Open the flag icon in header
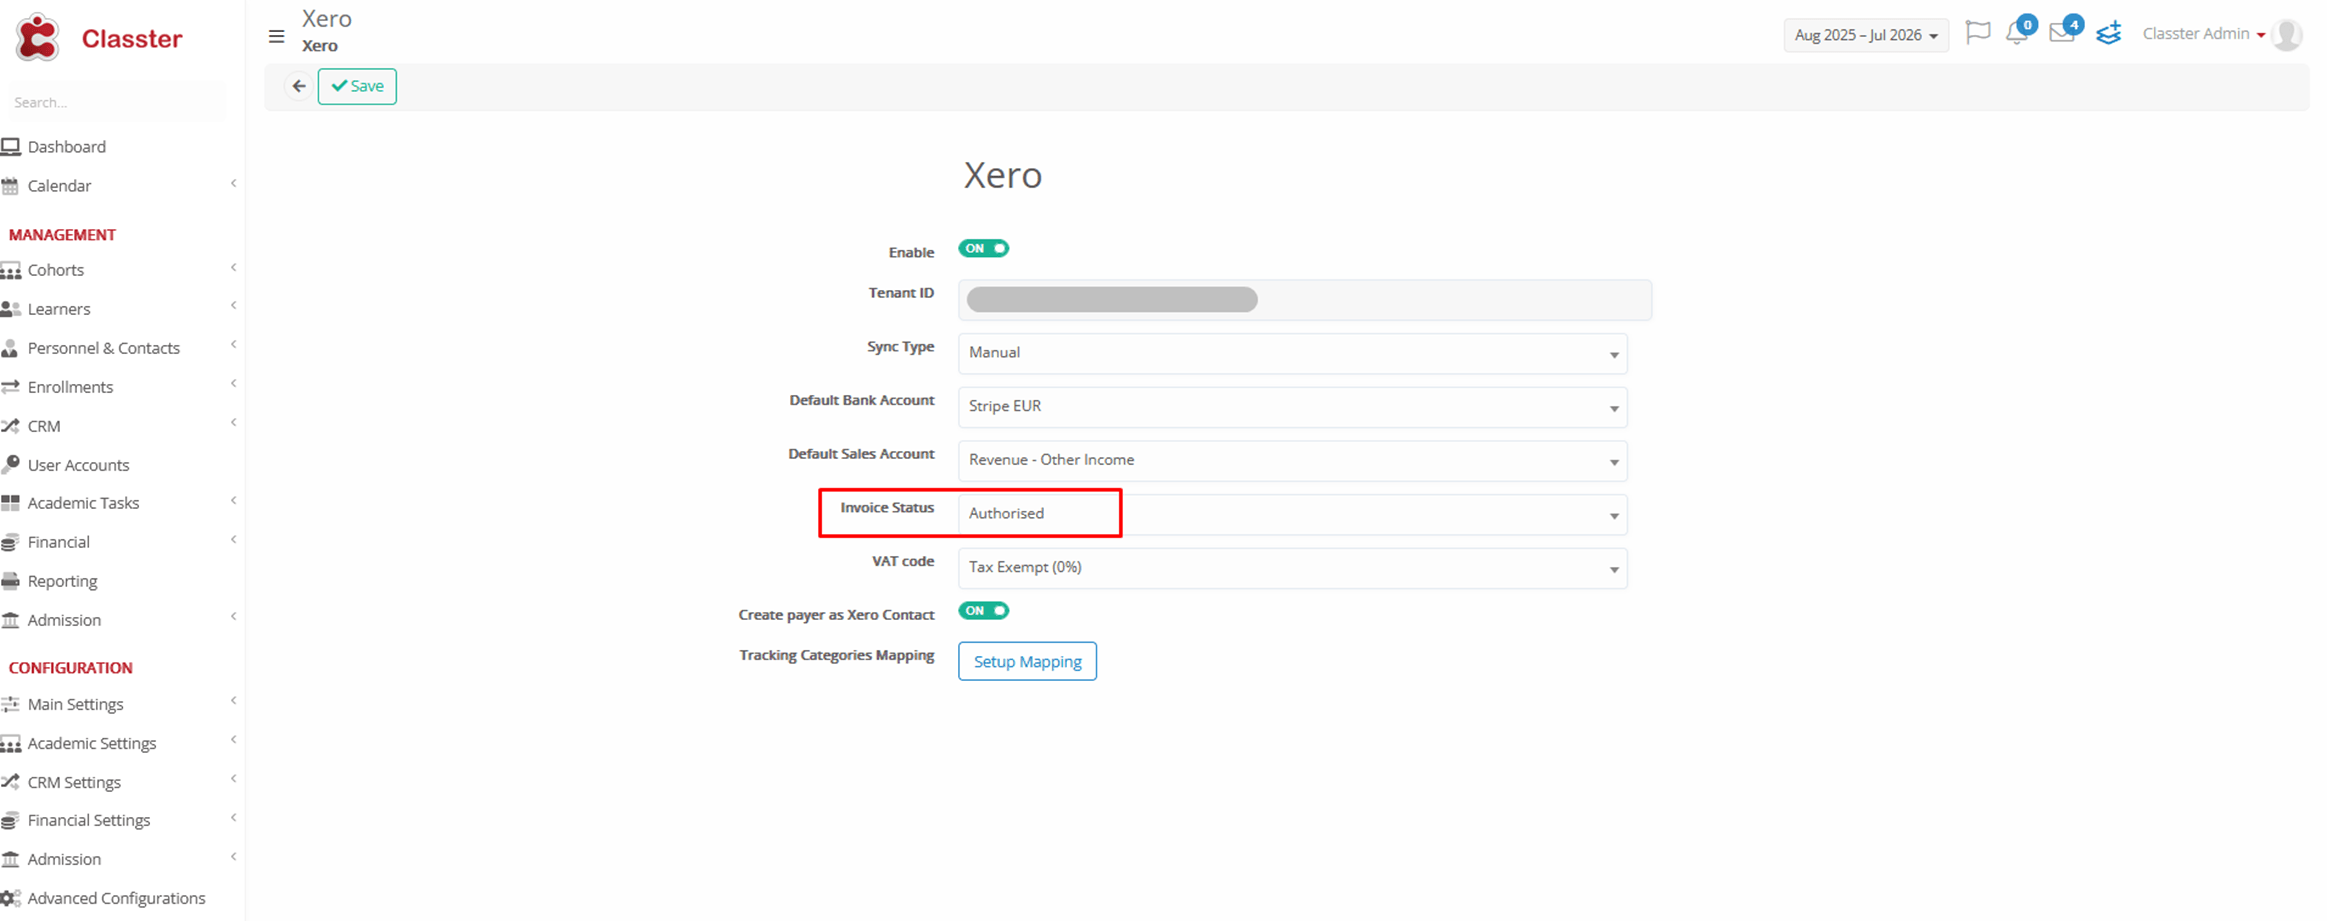 point(1977,33)
